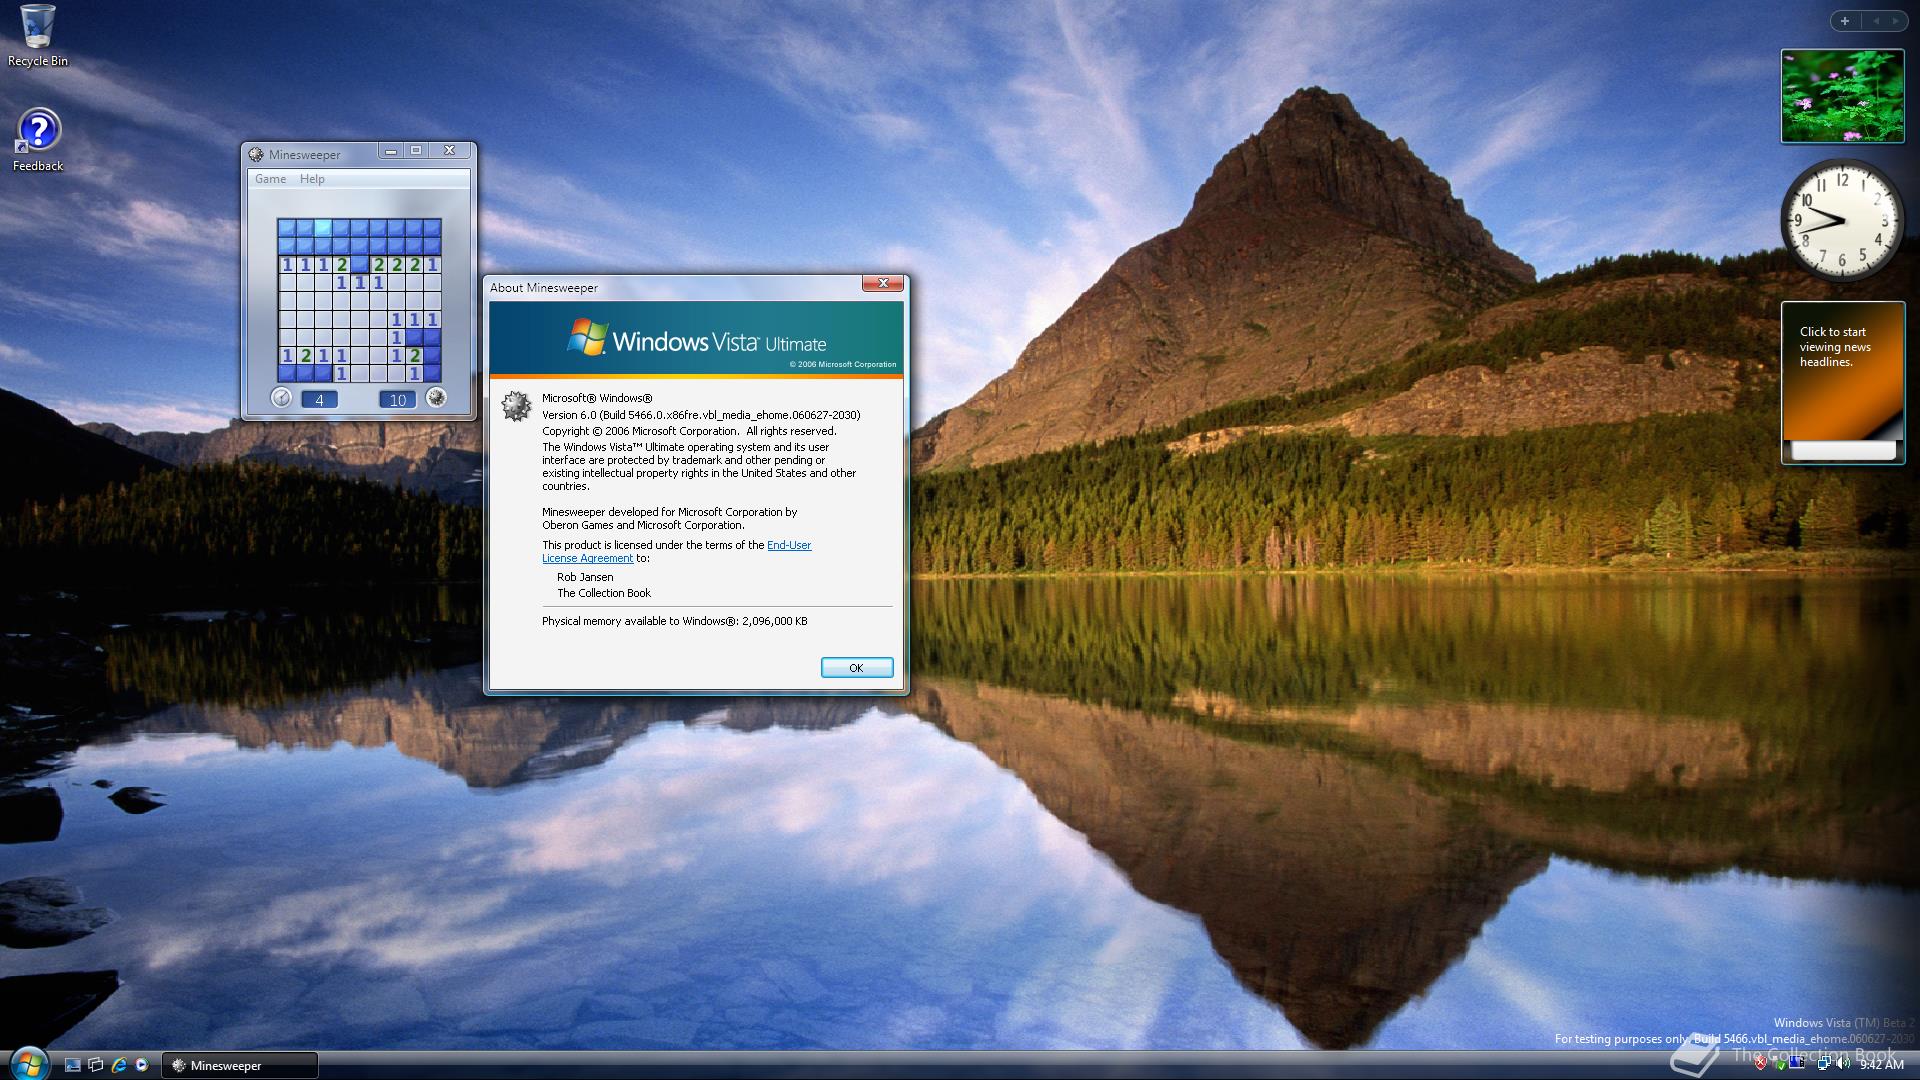Click Switch Between Windows icon
The height and width of the screenshot is (1080, 1920).
96,1065
